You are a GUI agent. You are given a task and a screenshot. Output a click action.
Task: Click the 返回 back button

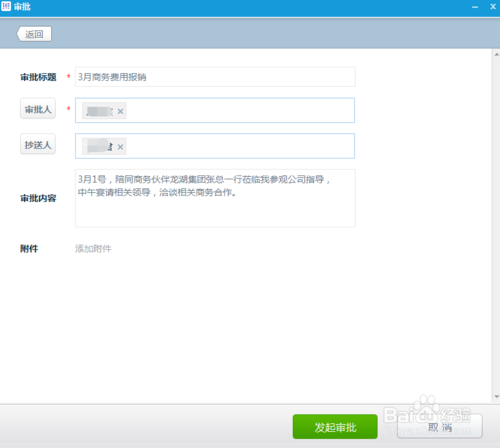[34, 34]
